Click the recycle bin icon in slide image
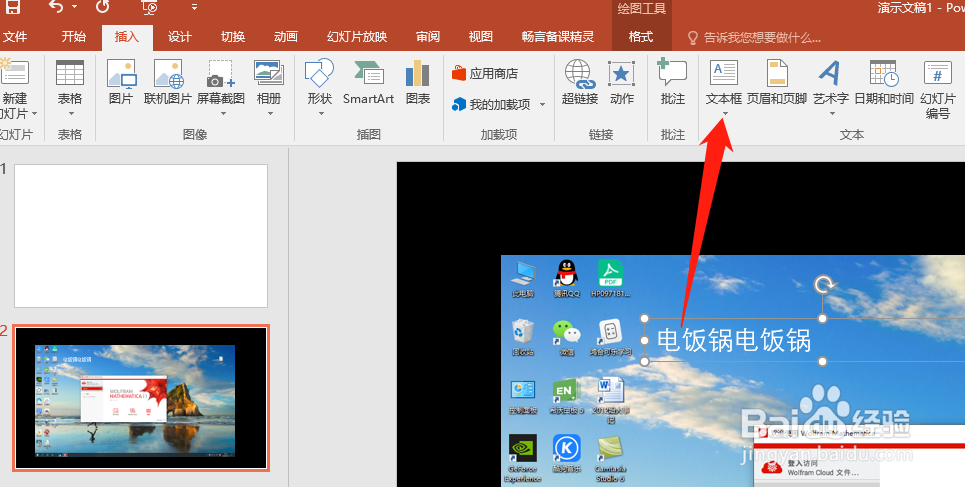Image resolution: width=965 pixels, height=487 pixels. pyautogui.click(x=523, y=332)
